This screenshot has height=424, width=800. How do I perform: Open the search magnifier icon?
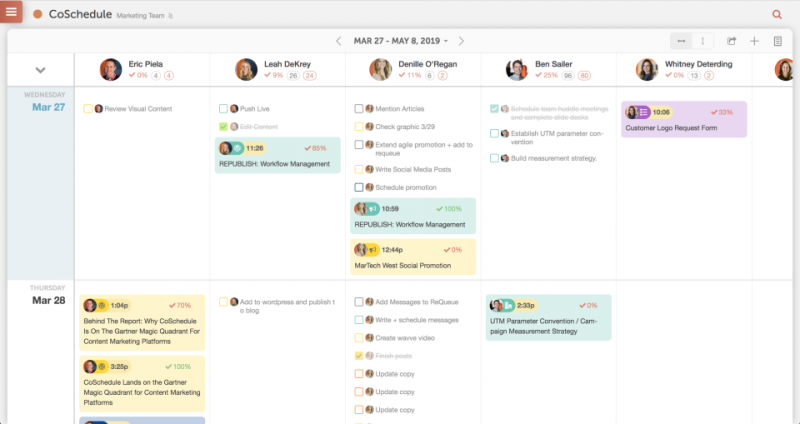[x=777, y=14]
